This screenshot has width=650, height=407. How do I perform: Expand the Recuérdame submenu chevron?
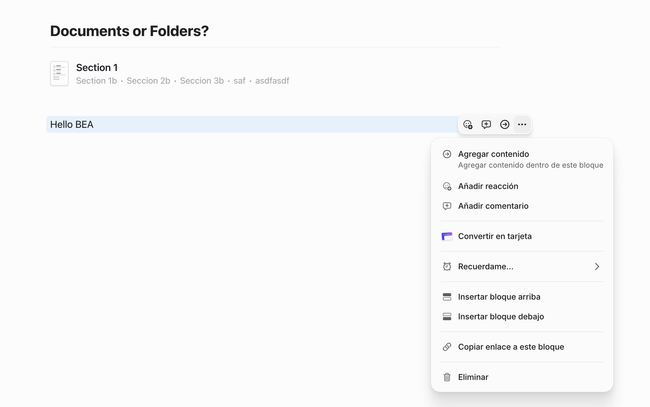597,267
